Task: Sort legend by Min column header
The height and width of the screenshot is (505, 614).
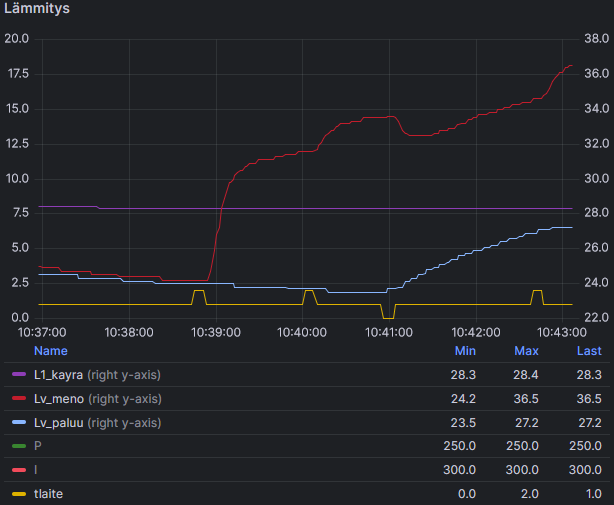Action: click(x=465, y=351)
